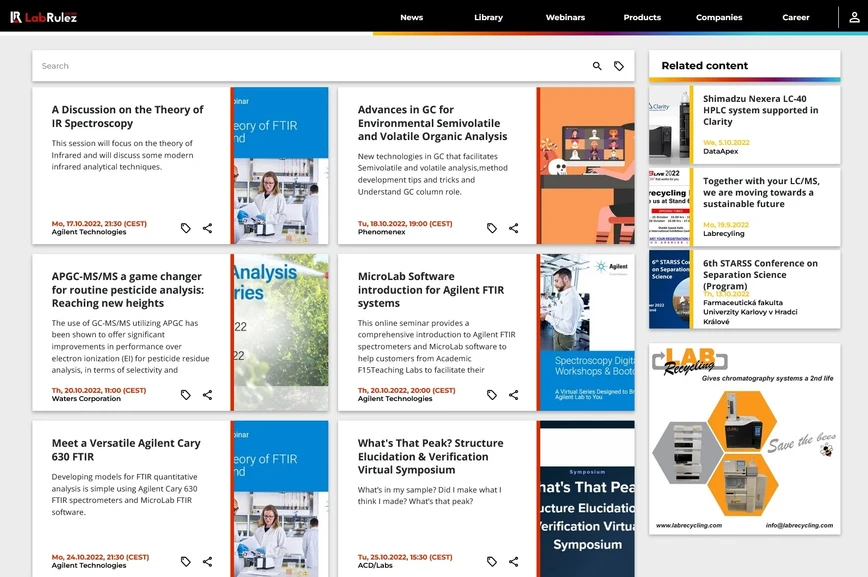Share the MicroLab Software card
Image resolution: width=868 pixels, height=577 pixels.
click(514, 395)
